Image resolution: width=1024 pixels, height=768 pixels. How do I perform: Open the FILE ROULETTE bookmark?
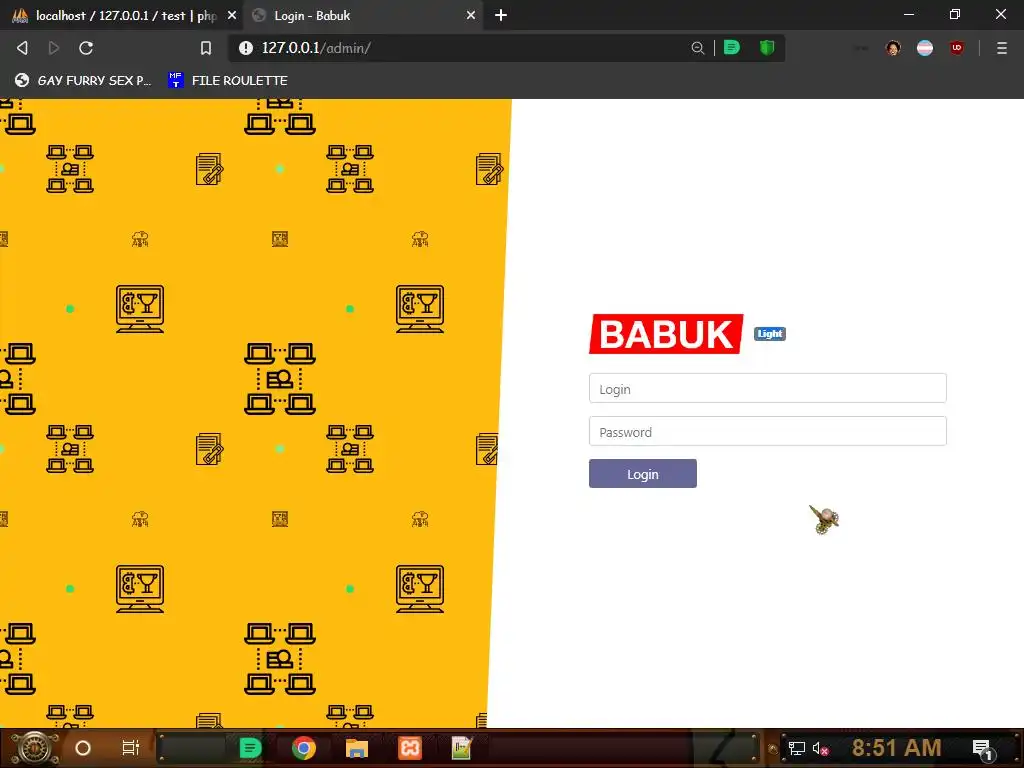[227, 80]
